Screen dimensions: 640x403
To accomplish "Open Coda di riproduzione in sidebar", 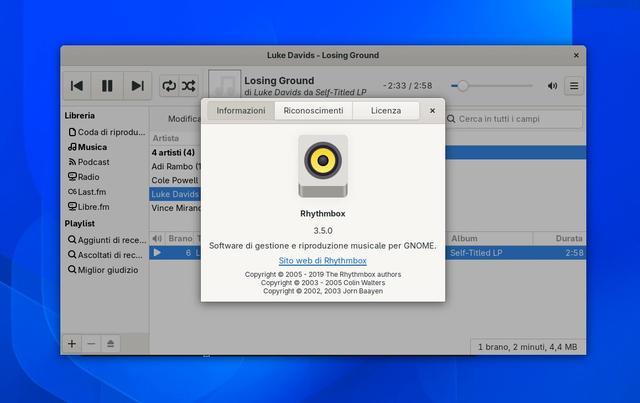I will point(107,132).
